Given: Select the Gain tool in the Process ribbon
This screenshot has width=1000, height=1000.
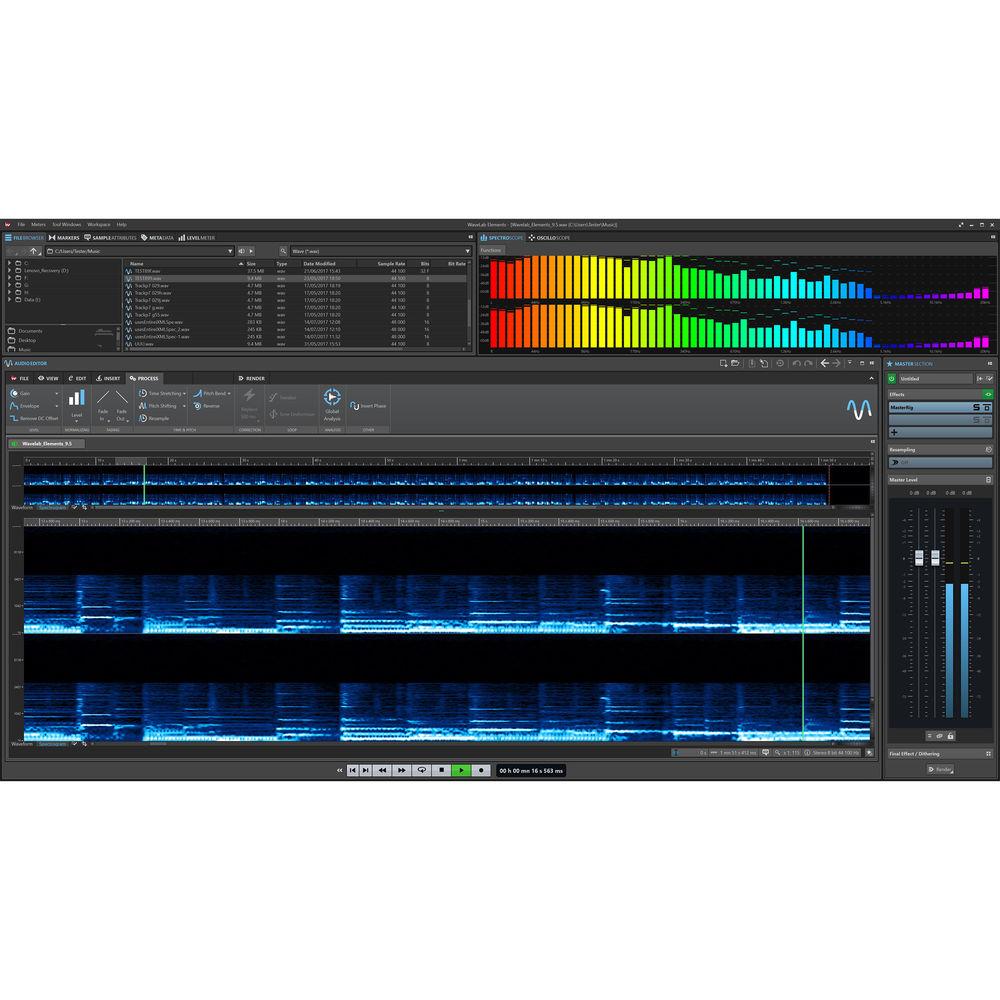Looking at the screenshot, I should coord(22,392).
